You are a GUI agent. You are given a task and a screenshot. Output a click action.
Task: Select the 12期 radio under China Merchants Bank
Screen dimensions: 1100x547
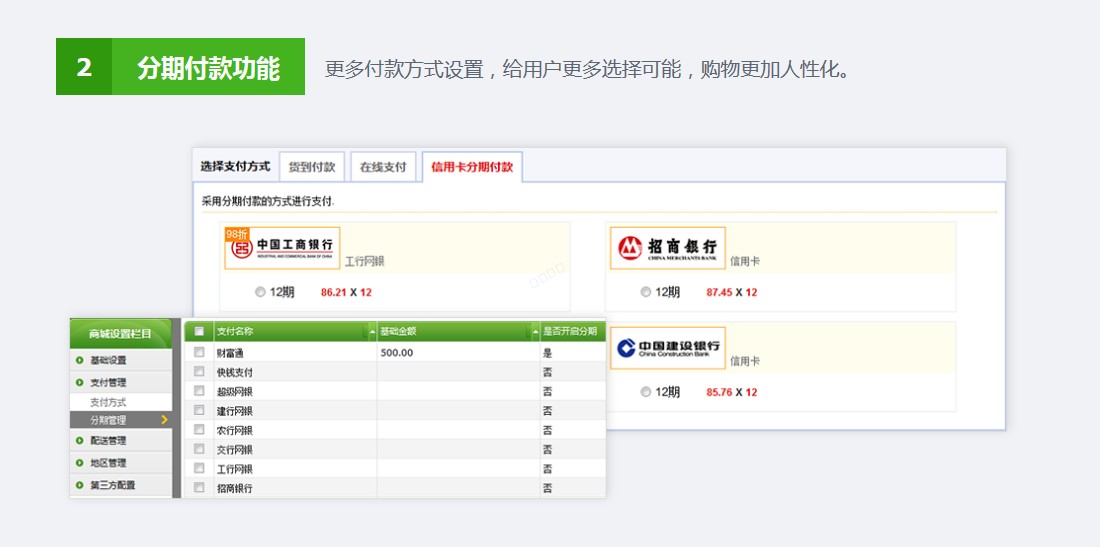[646, 292]
